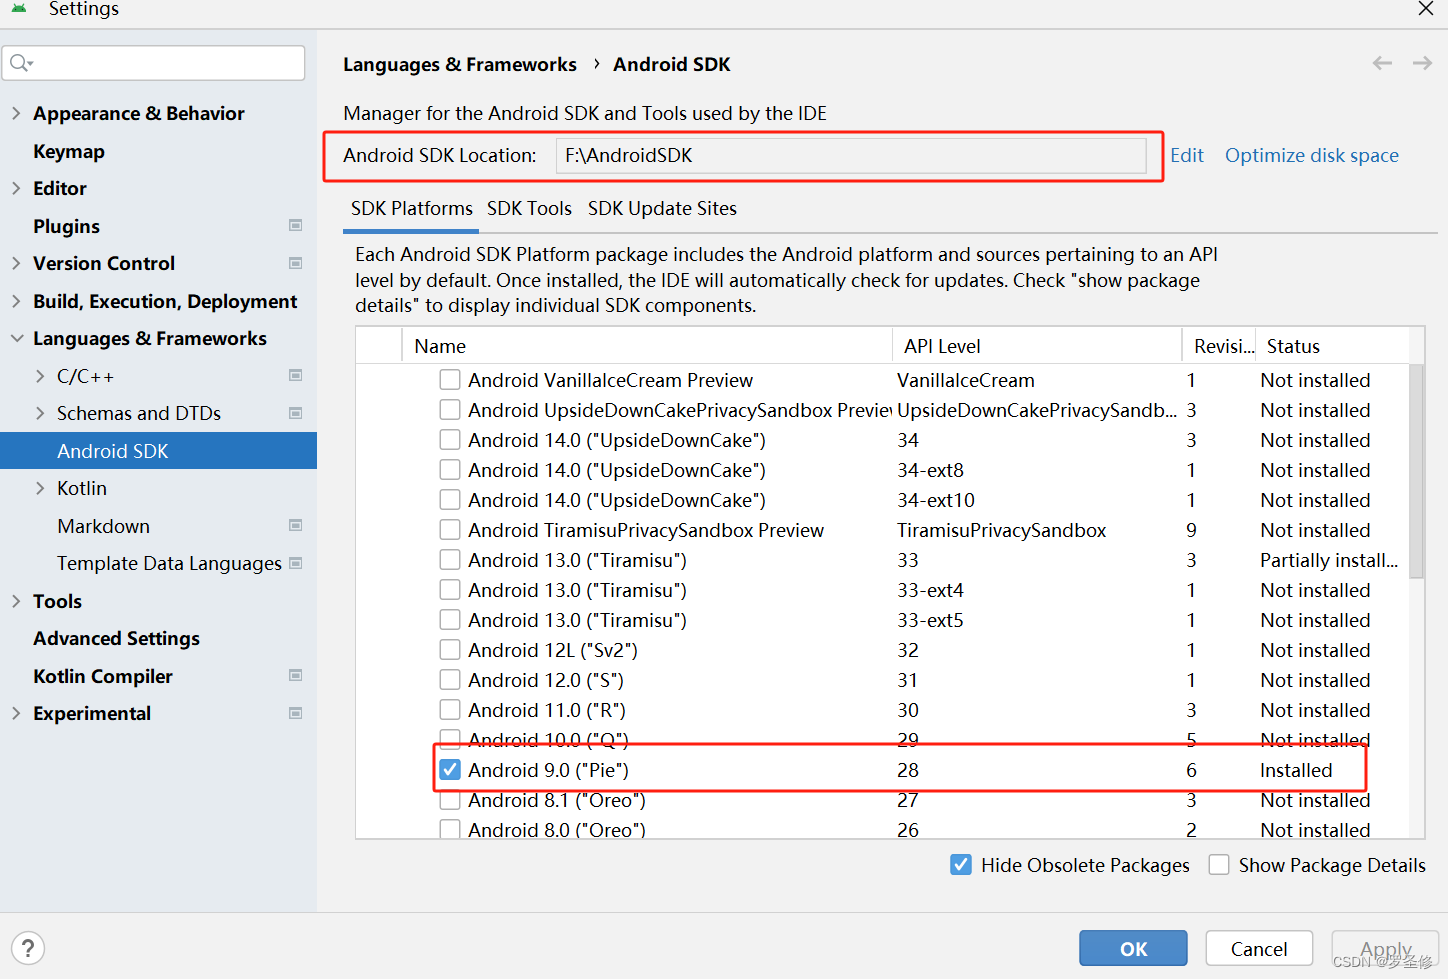The image size is (1448, 979).
Task: Sort by the Status column header
Action: click(1332, 346)
